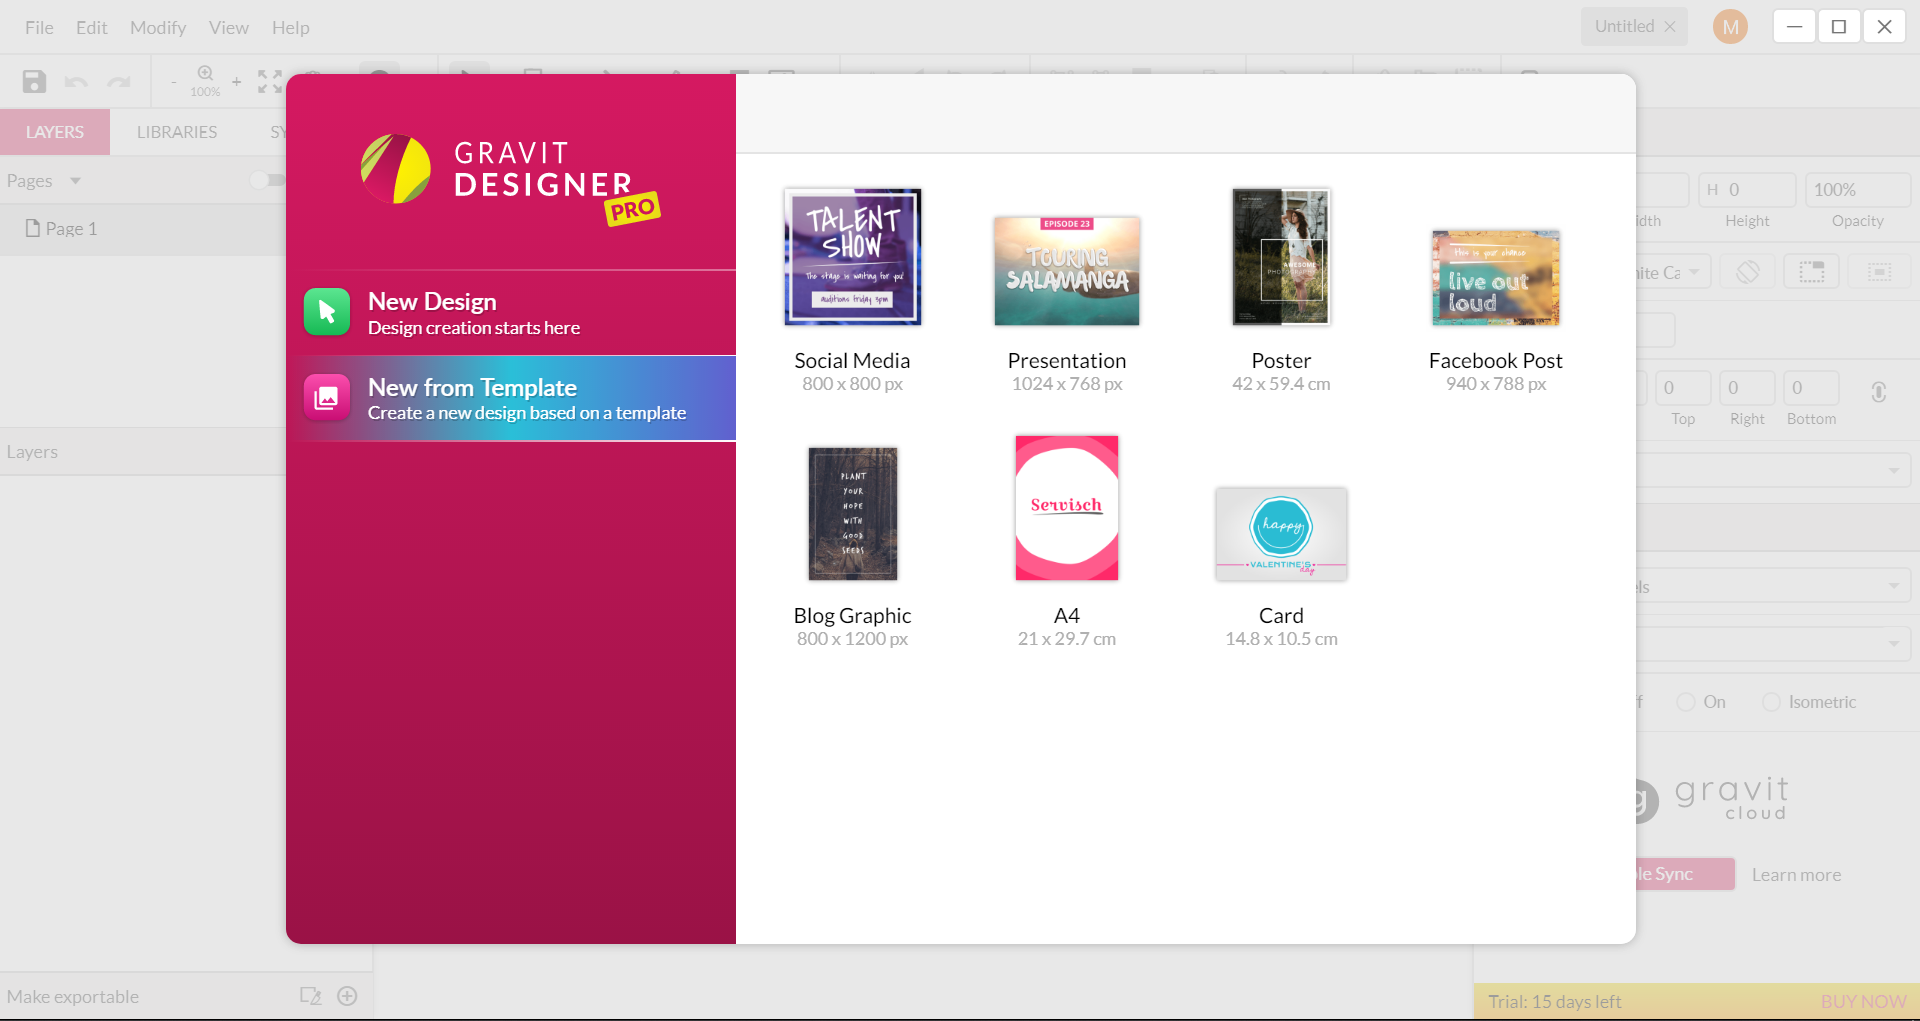The image size is (1920, 1021).
Task: Select the Isometric grid radio button
Action: [1771, 702]
